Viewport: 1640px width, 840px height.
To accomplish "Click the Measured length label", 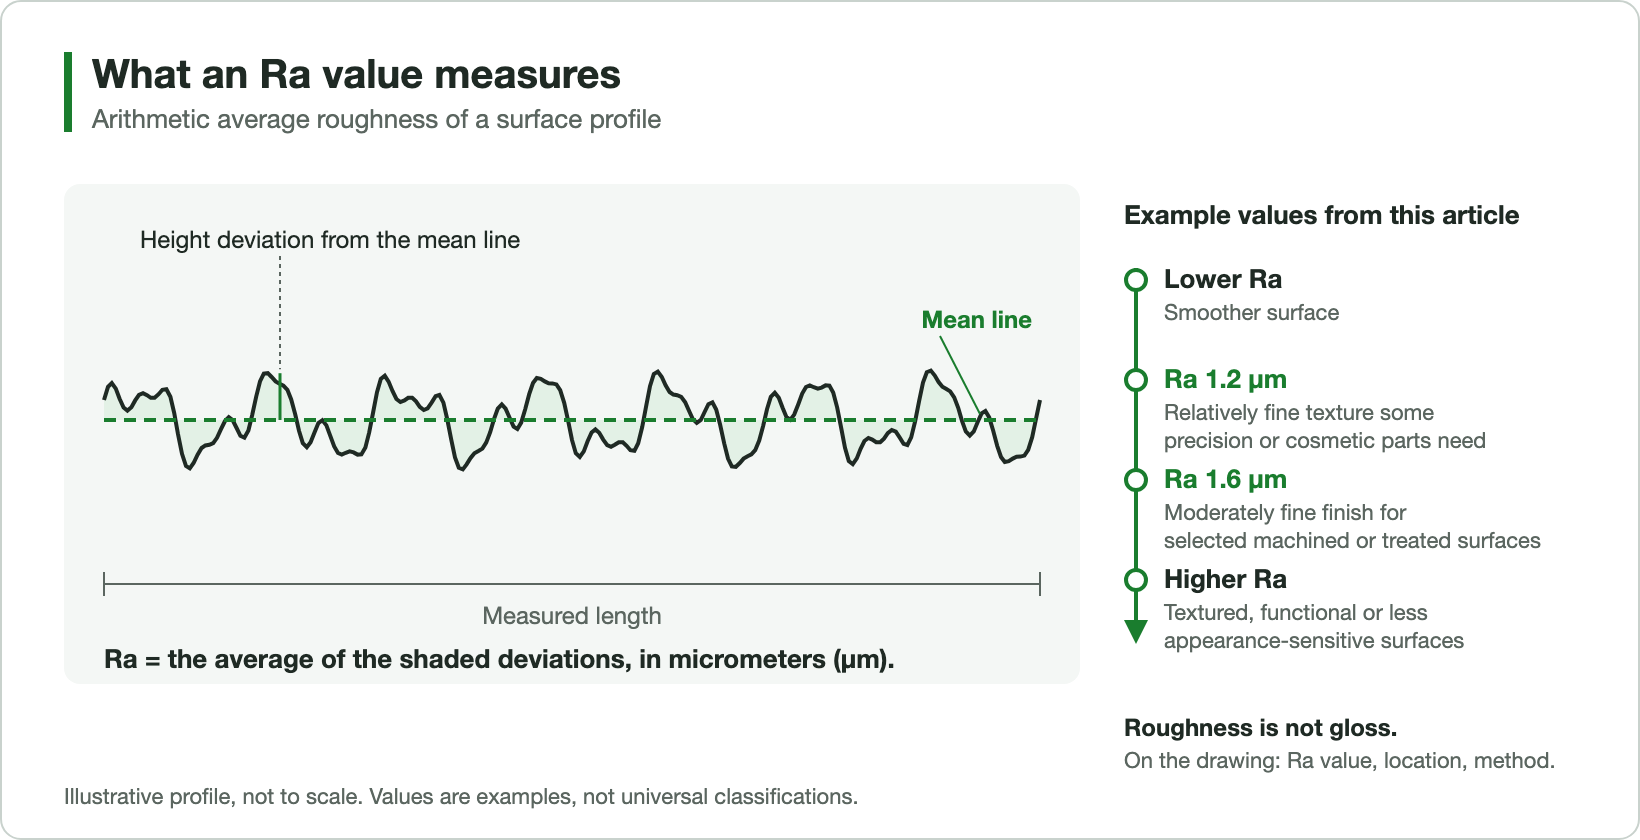I will pos(572,616).
